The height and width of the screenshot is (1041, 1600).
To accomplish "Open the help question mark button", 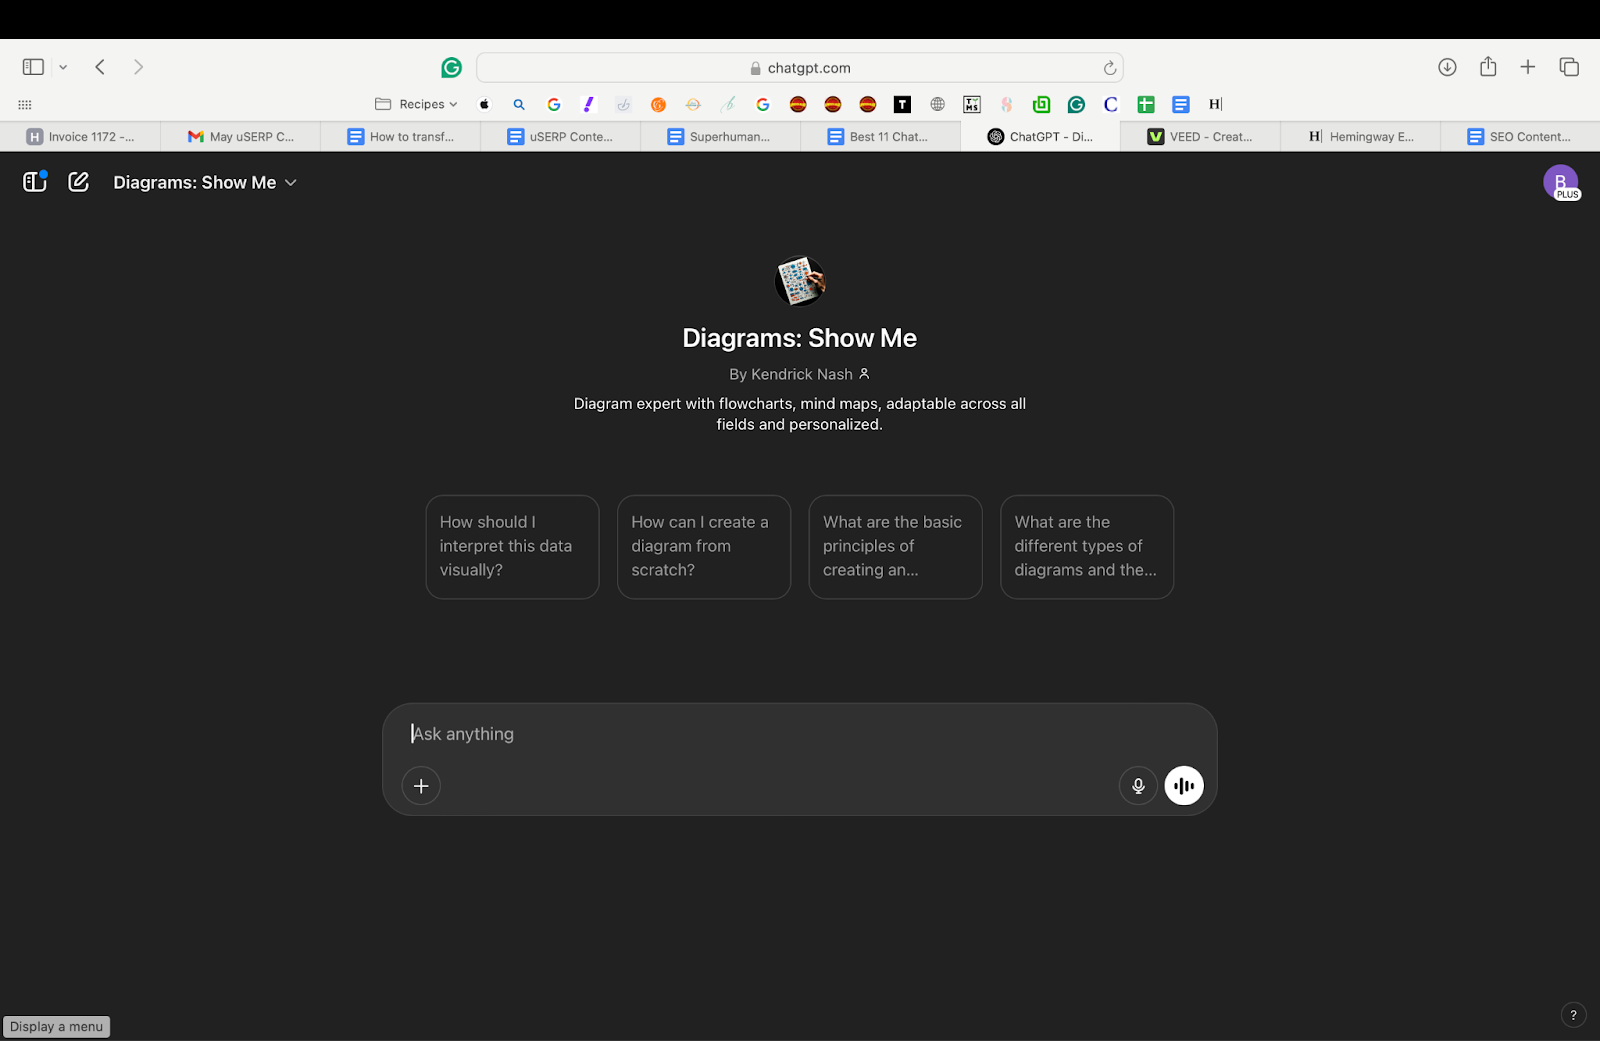I will coord(1573,1015).
